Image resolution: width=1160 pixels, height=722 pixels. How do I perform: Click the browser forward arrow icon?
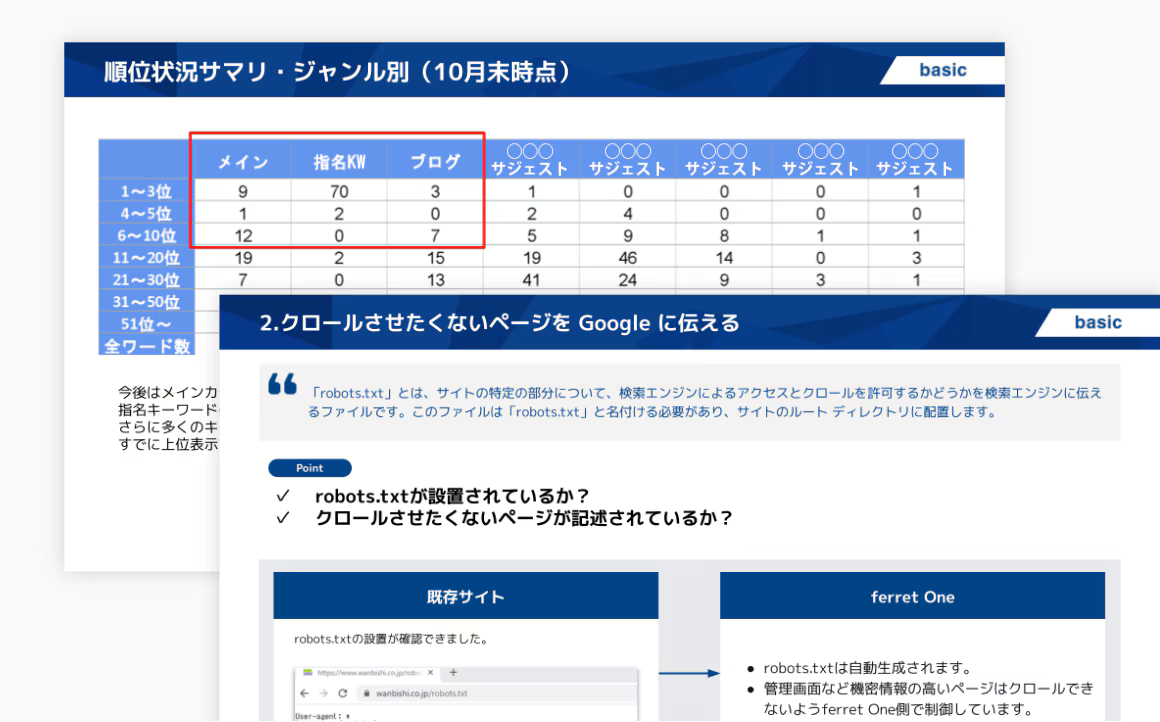(x=323, y=692)
